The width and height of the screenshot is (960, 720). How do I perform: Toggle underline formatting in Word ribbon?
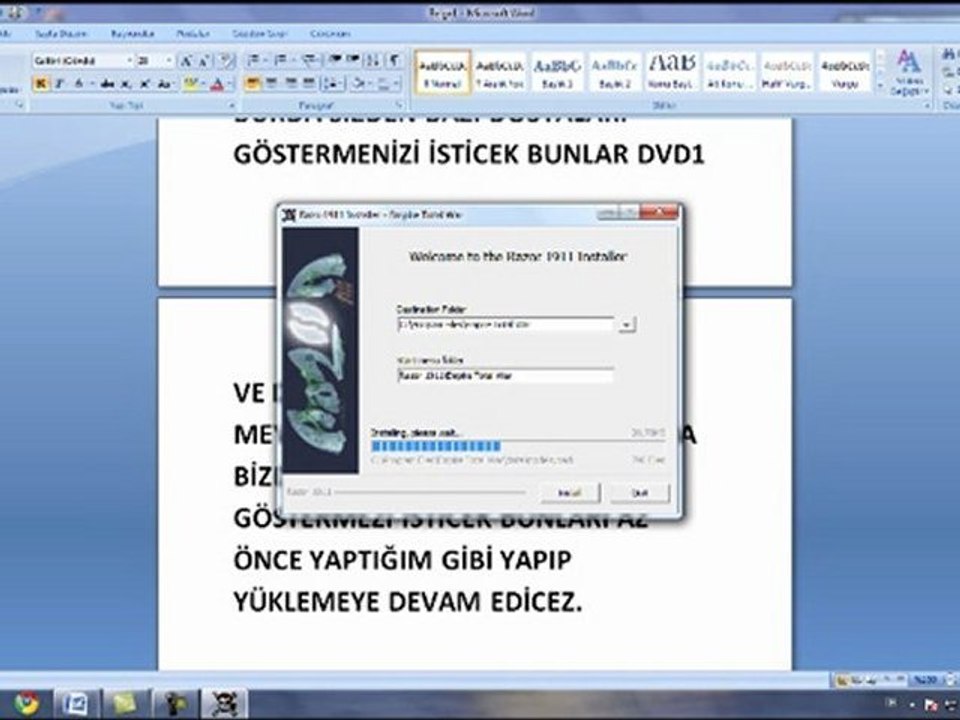pyautogui.click(x=78, y=84)
